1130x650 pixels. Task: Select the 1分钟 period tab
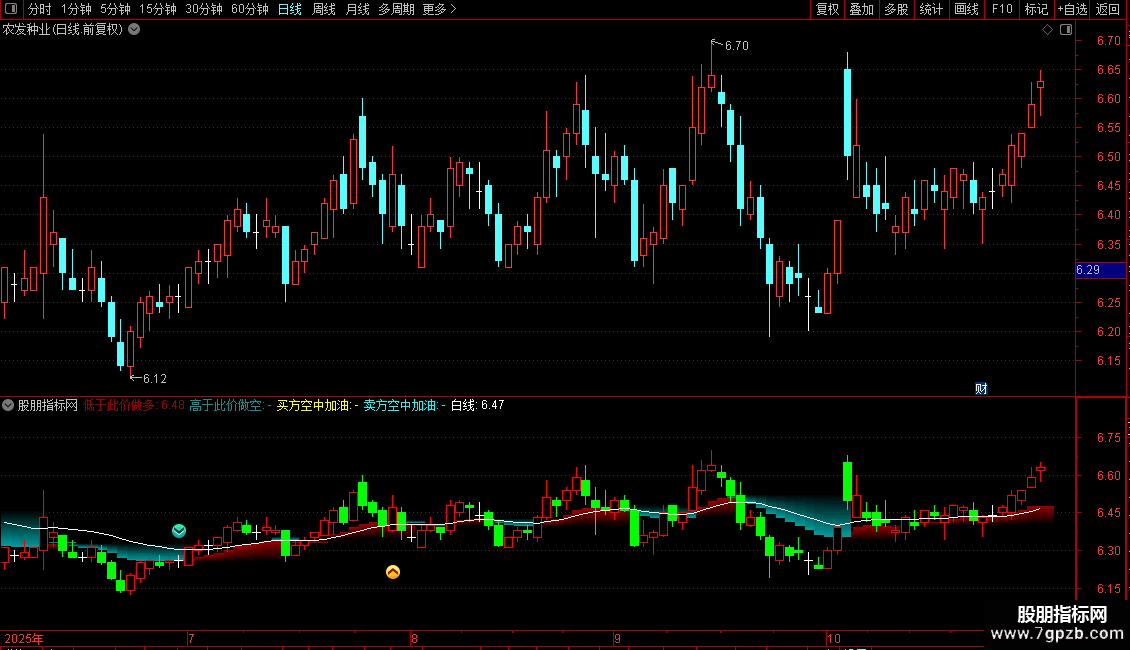click(x=76, y=9)
